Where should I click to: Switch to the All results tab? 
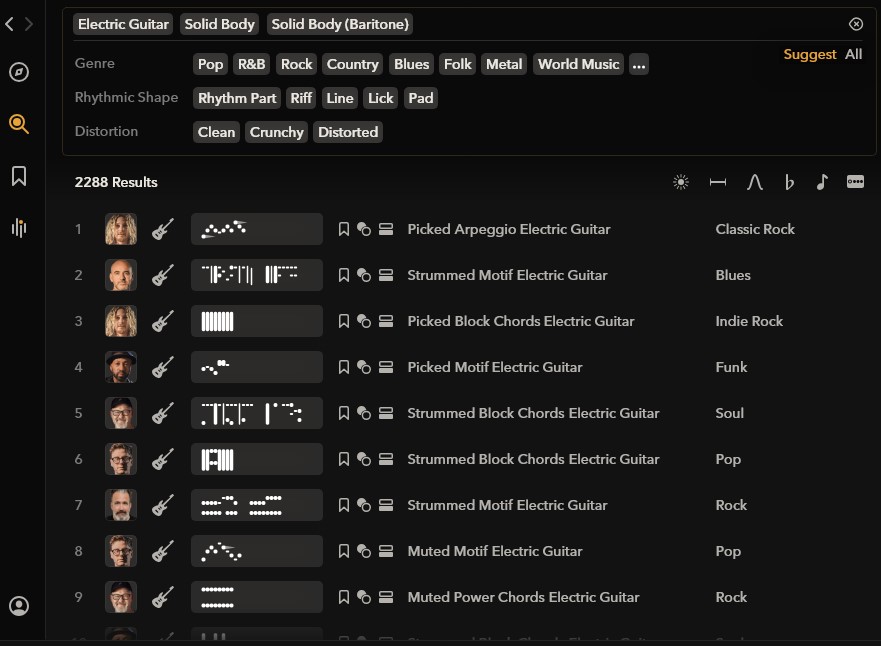click(853, 55)
